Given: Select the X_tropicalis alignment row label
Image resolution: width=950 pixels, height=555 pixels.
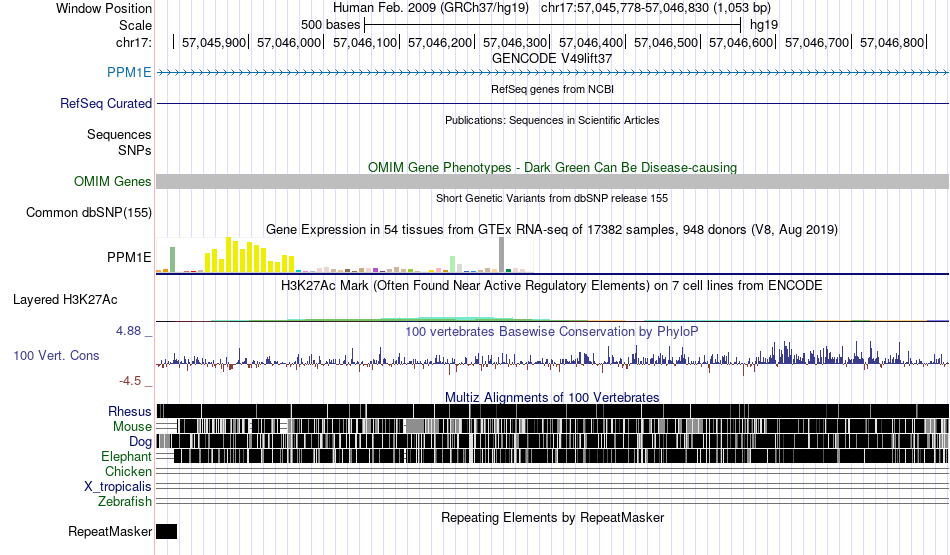Looking at the screenshot, I should pyautogui.click(x=118, y=487).
